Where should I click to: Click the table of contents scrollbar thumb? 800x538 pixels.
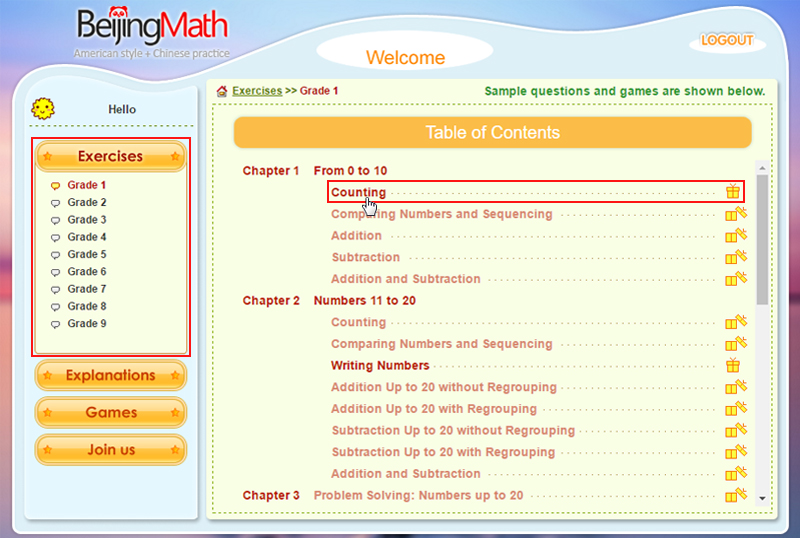pyautogui.click(x=762, y=239)
